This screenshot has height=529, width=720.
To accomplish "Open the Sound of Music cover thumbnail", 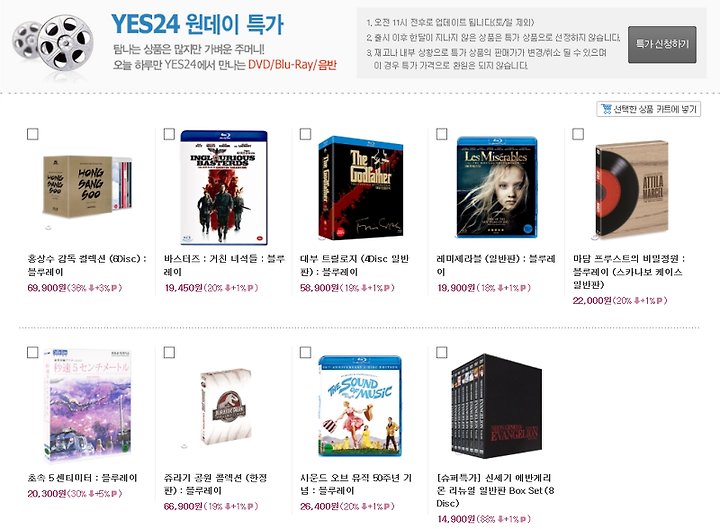I will point(360,406).
